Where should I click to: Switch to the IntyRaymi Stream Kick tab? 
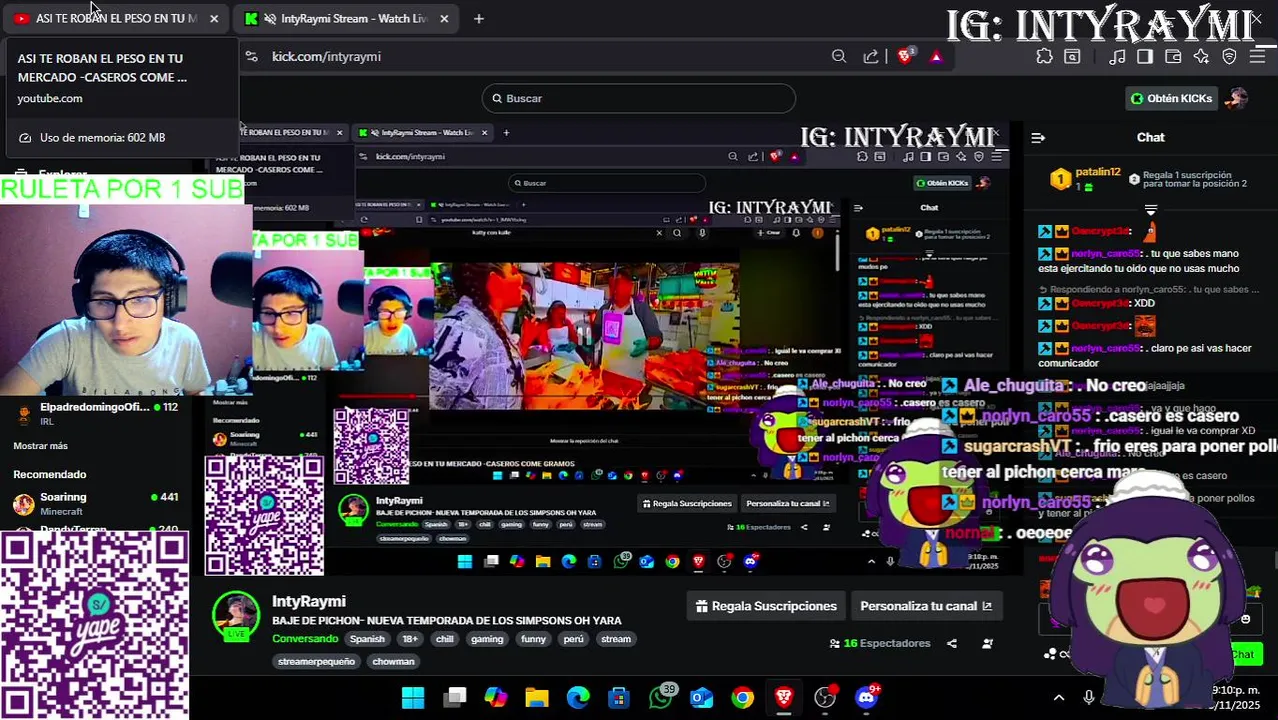(x=345, y=18)
